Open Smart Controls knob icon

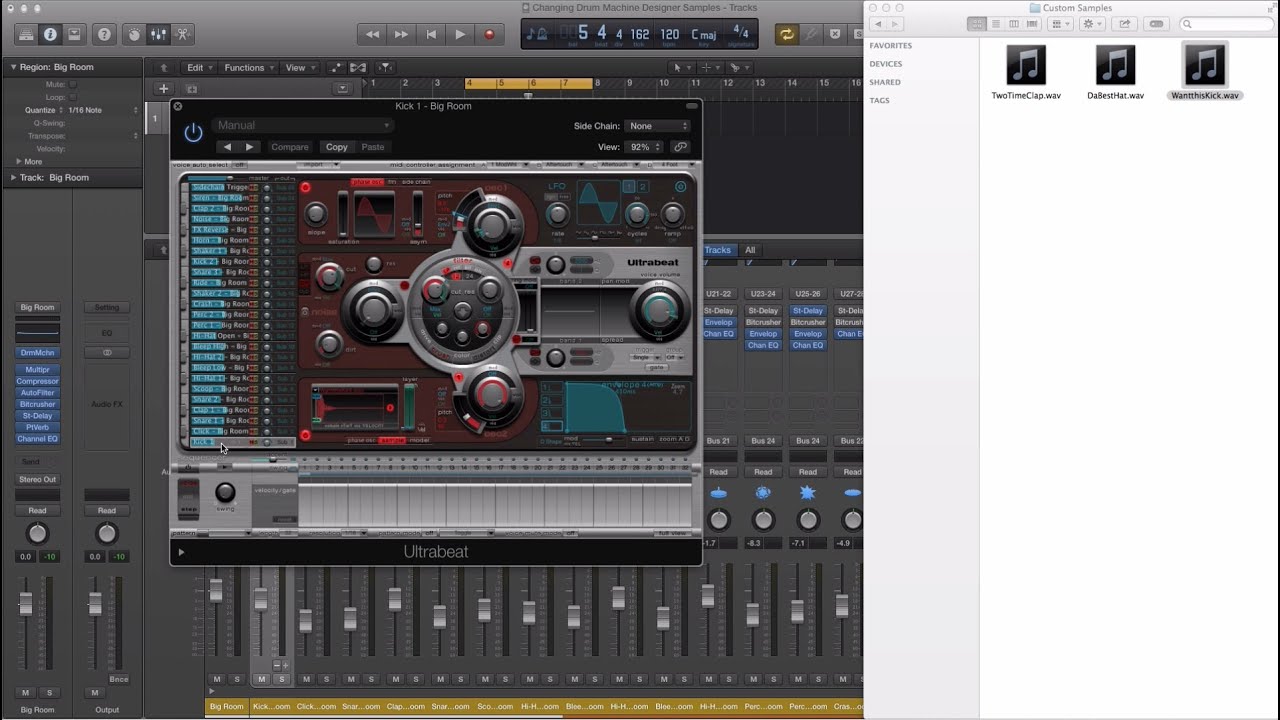point(134,34)
